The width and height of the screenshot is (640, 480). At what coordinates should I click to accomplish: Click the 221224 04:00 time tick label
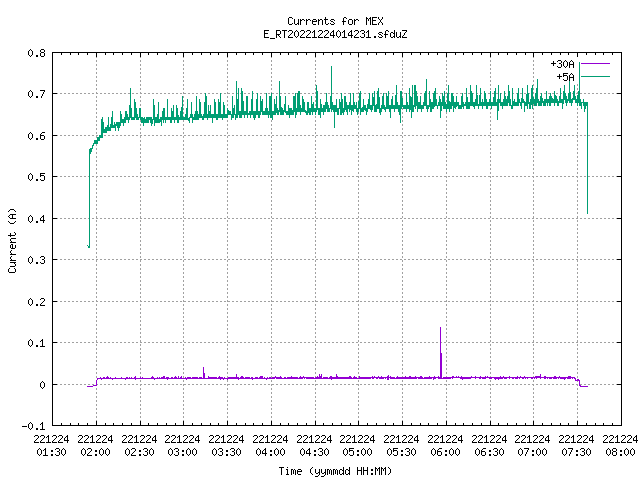[270, 445]
